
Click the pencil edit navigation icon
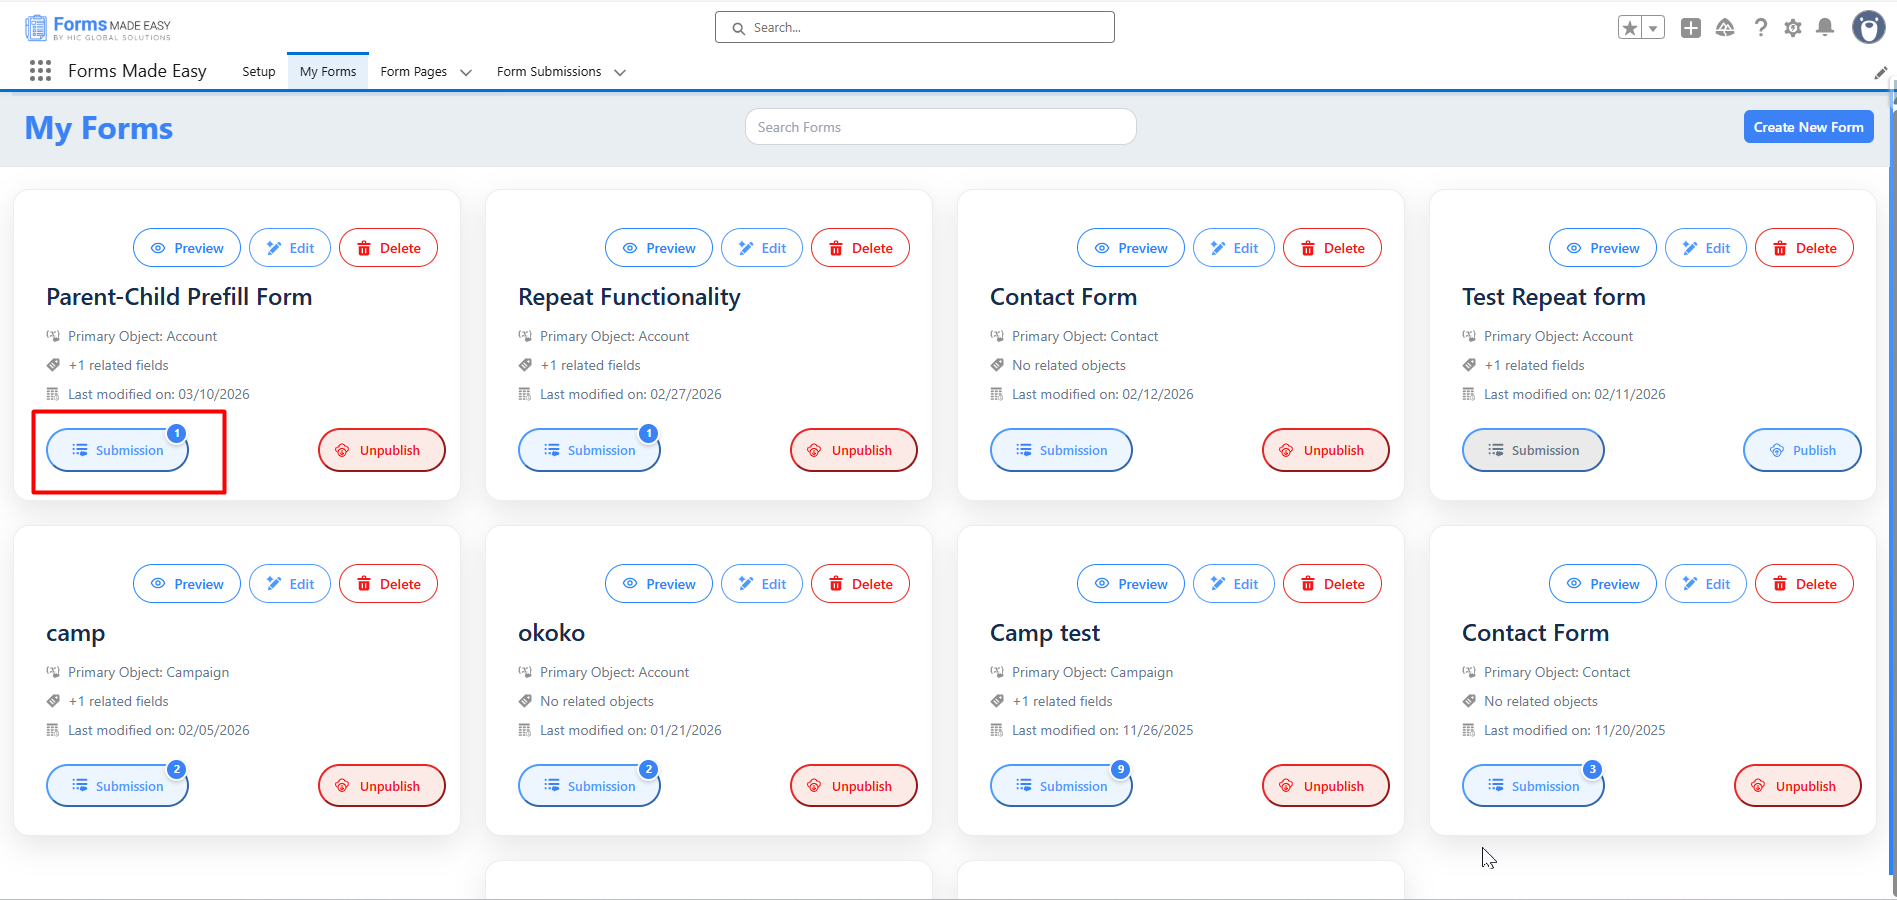[1880, 72]
